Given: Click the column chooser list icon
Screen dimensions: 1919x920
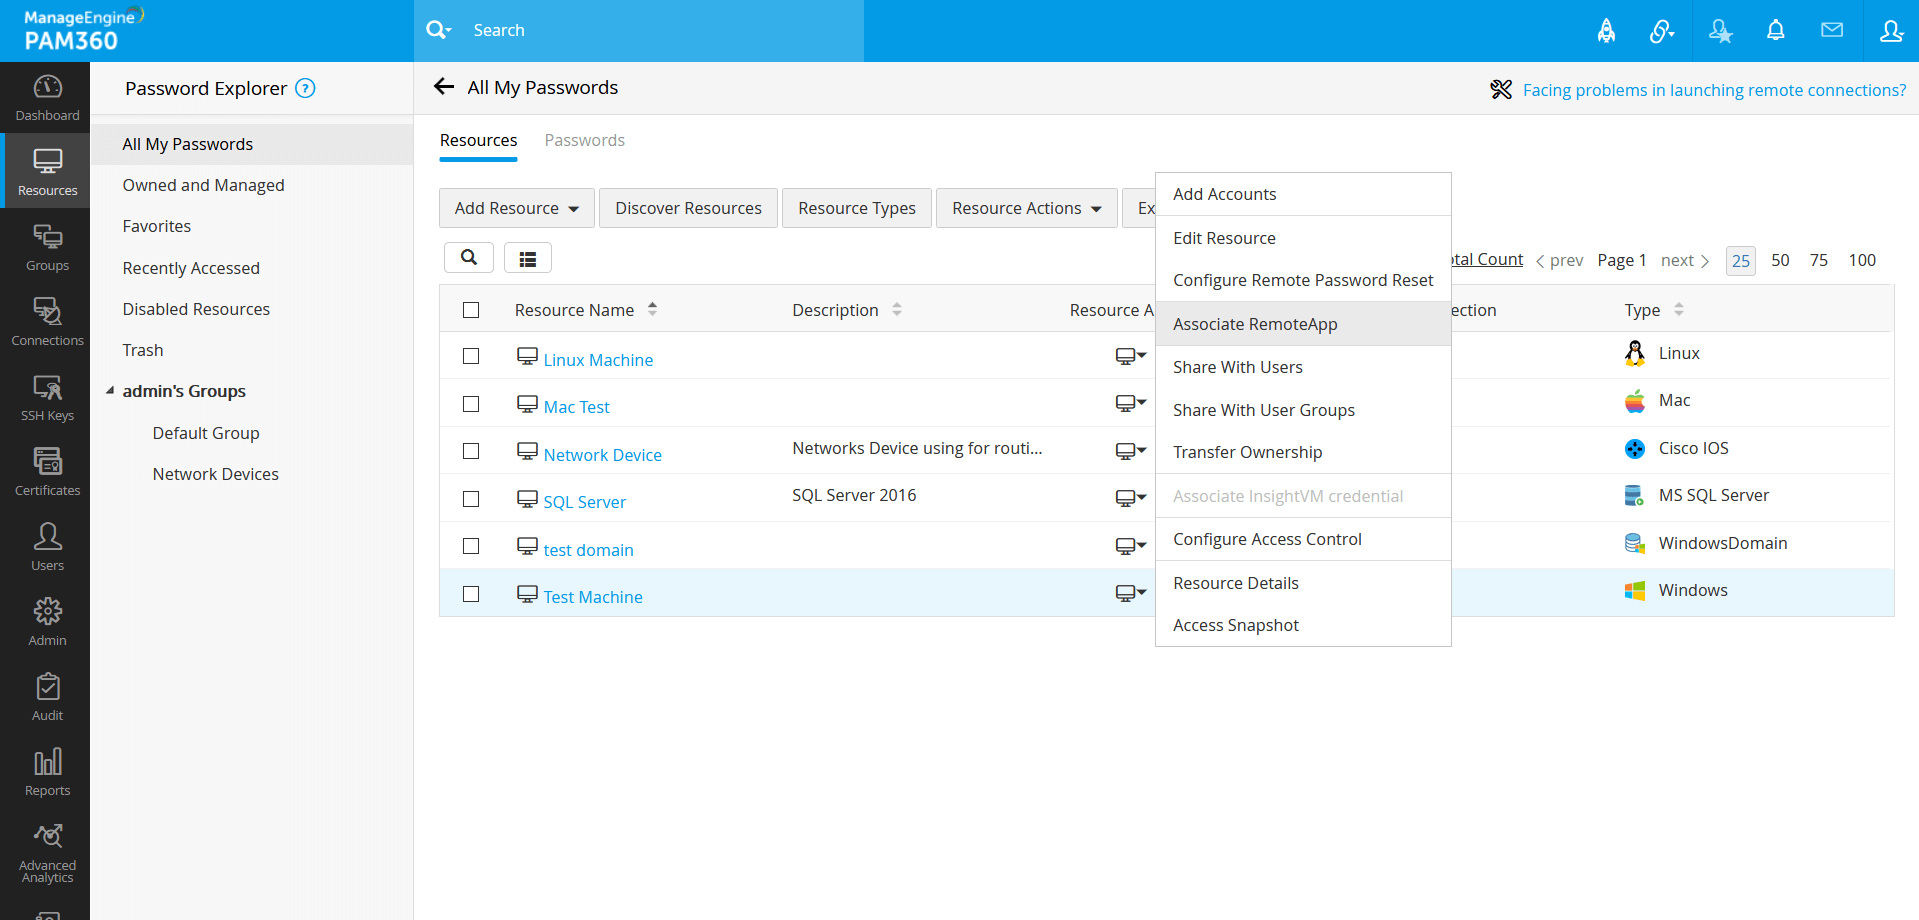Looking at the screenshot, I should point(527,259).
